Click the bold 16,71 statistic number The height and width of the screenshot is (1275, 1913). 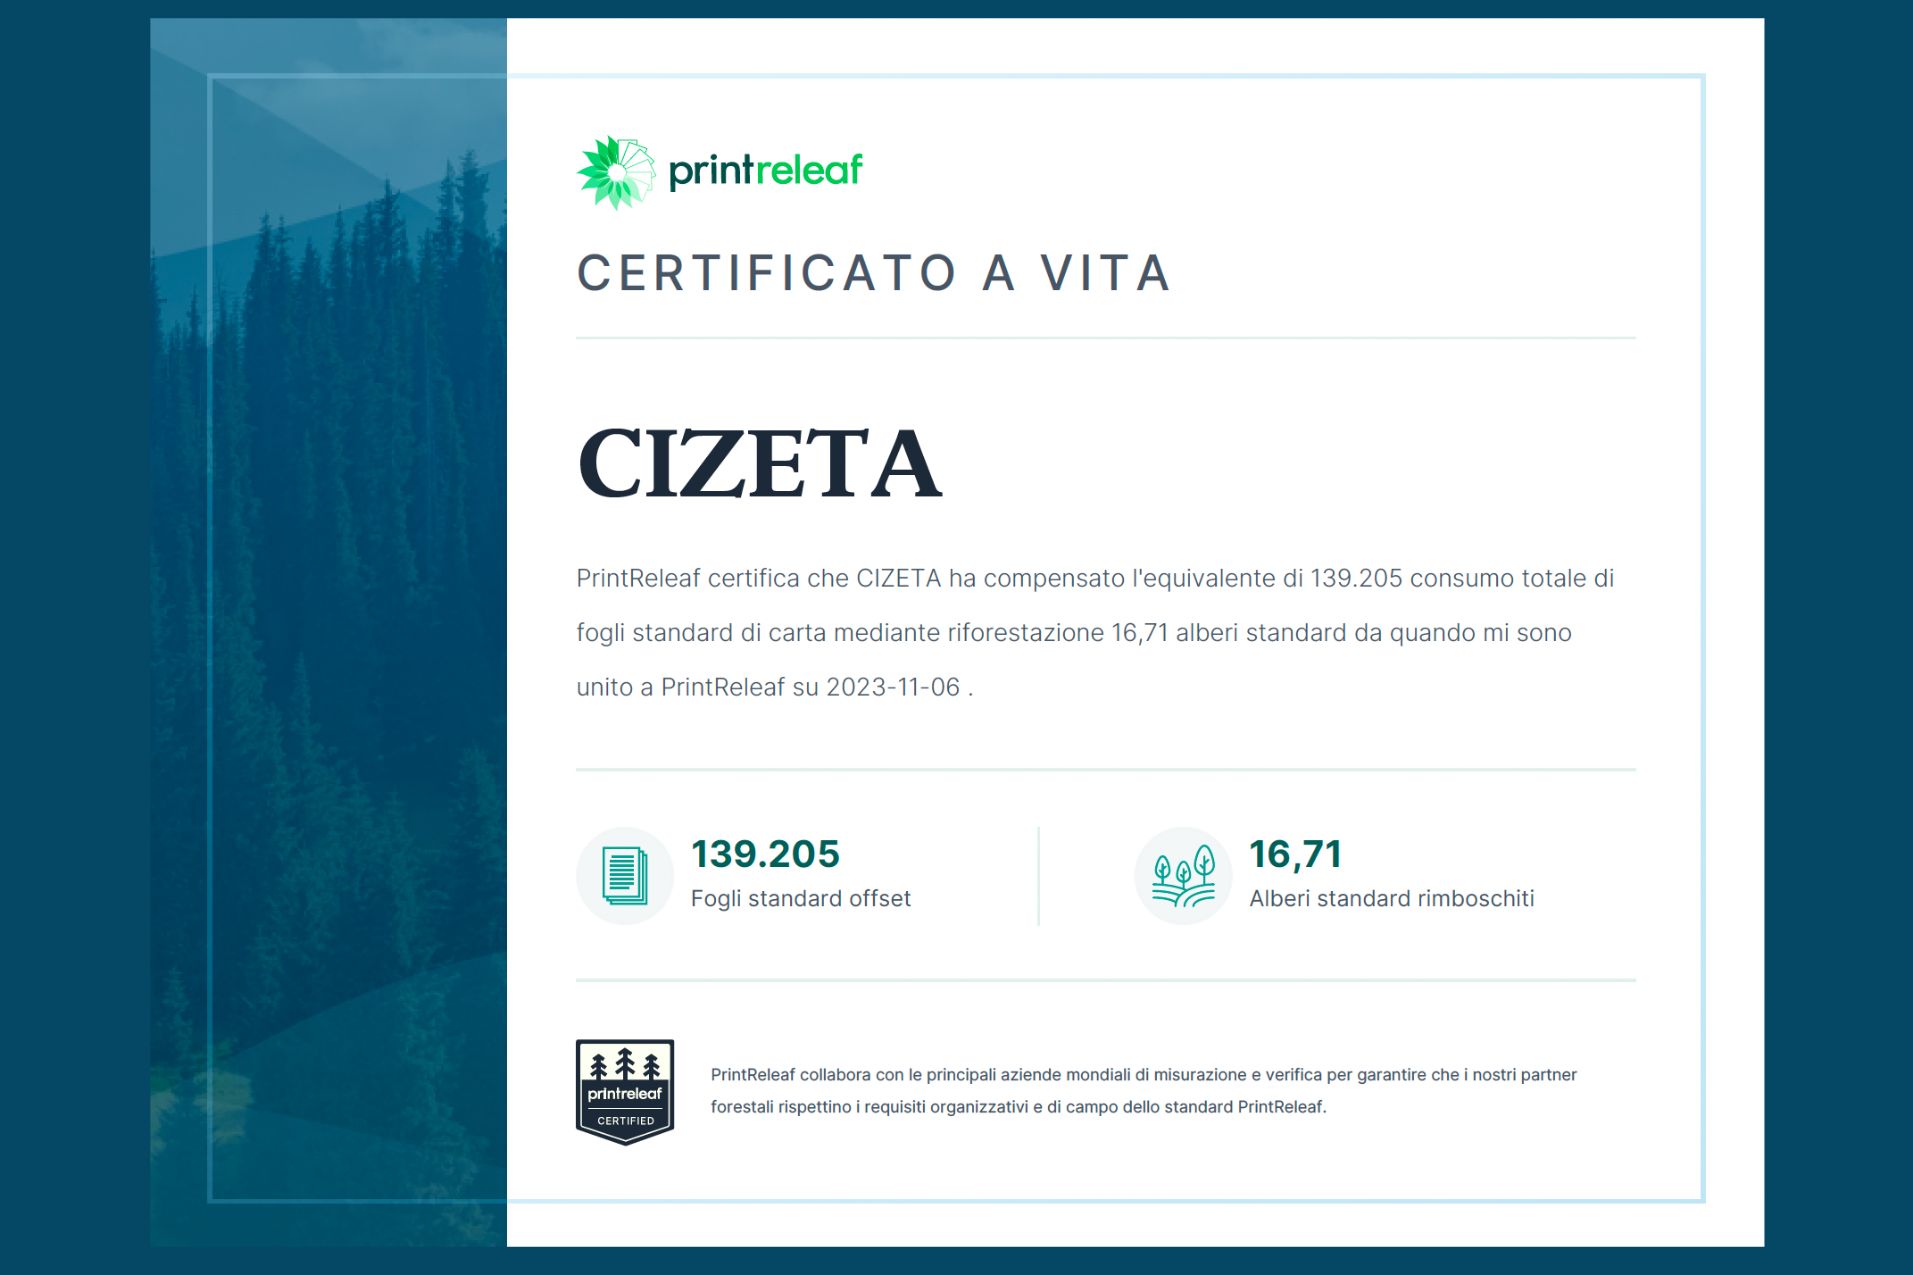1295,854
